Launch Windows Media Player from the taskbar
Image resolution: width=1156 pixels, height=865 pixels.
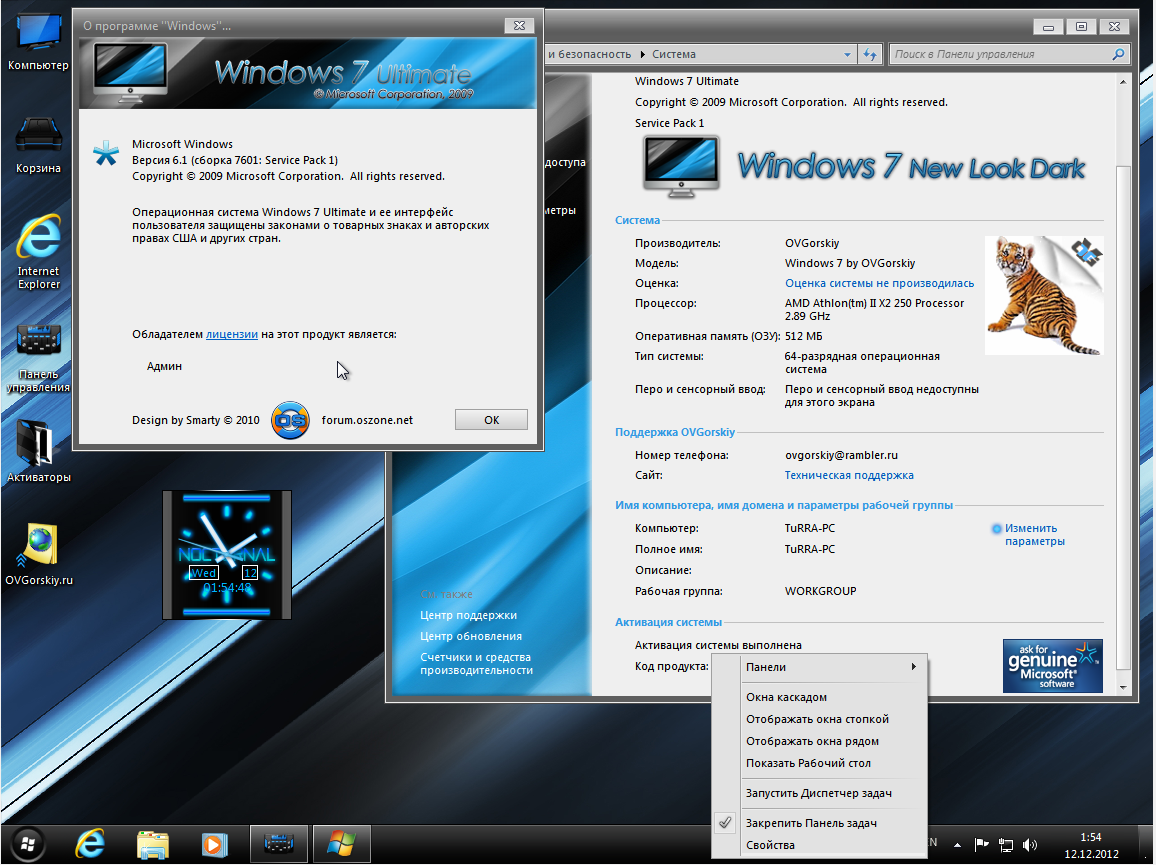[x=212, y=845]
